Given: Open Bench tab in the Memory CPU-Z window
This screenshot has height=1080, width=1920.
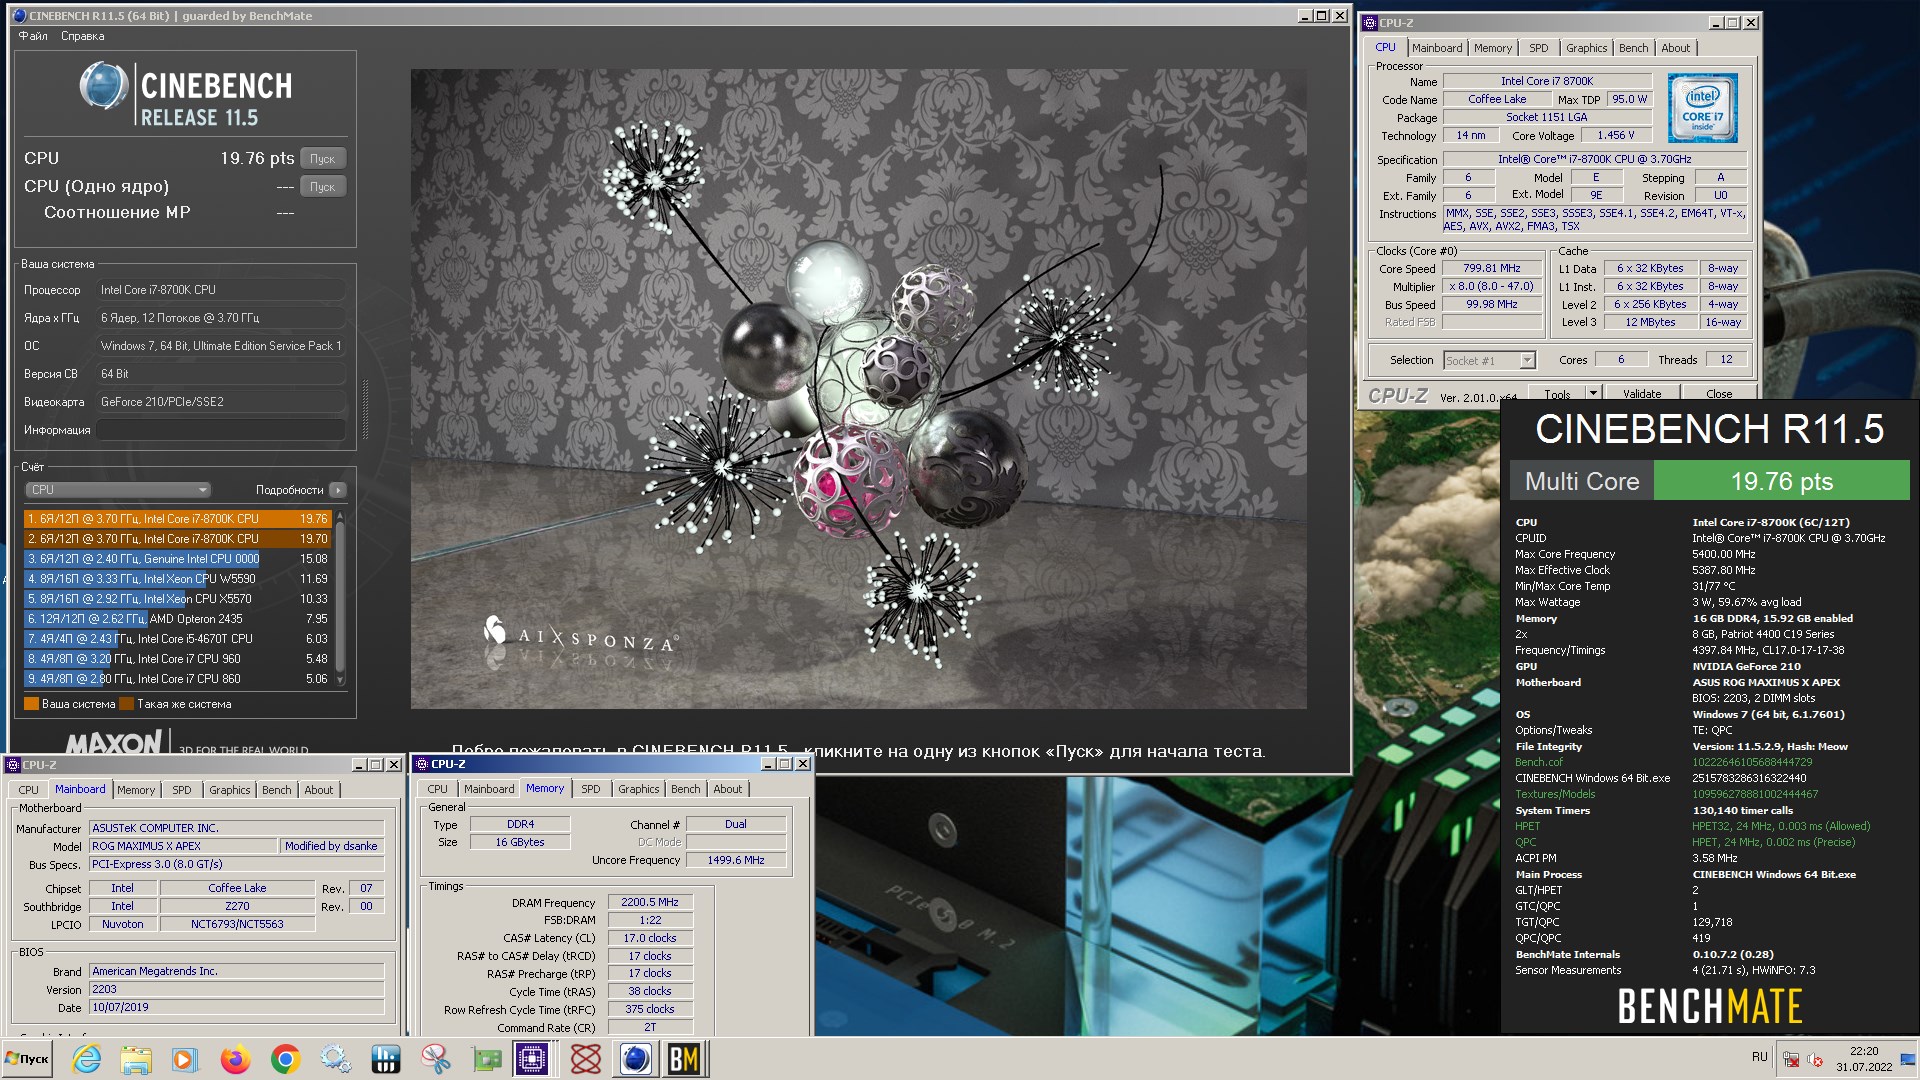Looking at the screenshot, I should click(685, 789).
